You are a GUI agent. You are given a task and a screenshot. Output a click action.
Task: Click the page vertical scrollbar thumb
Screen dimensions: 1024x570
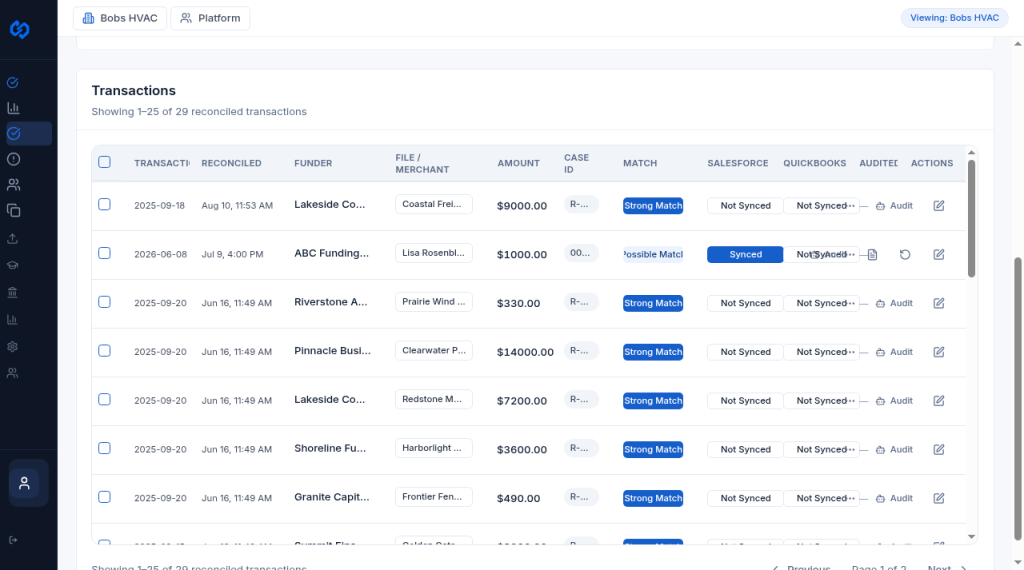(1017, 398)
